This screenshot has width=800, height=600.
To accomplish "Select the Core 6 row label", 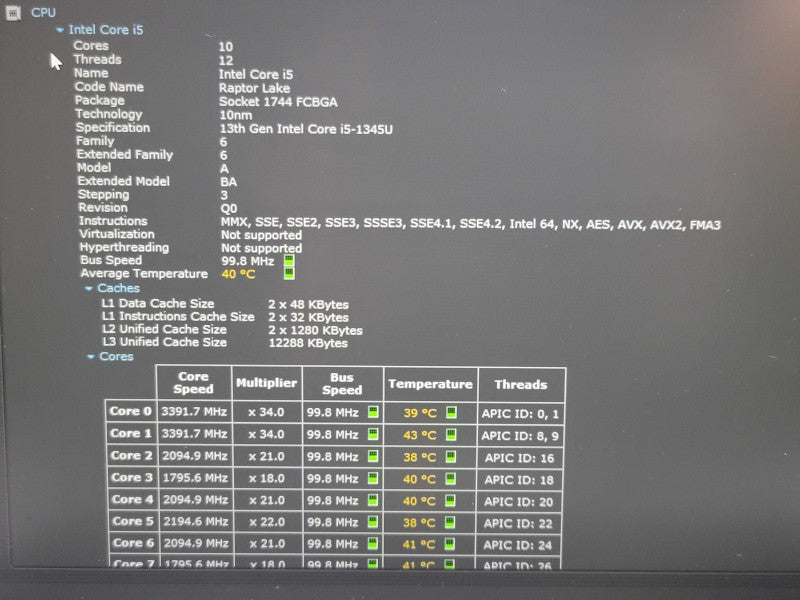I will point(134,543).
